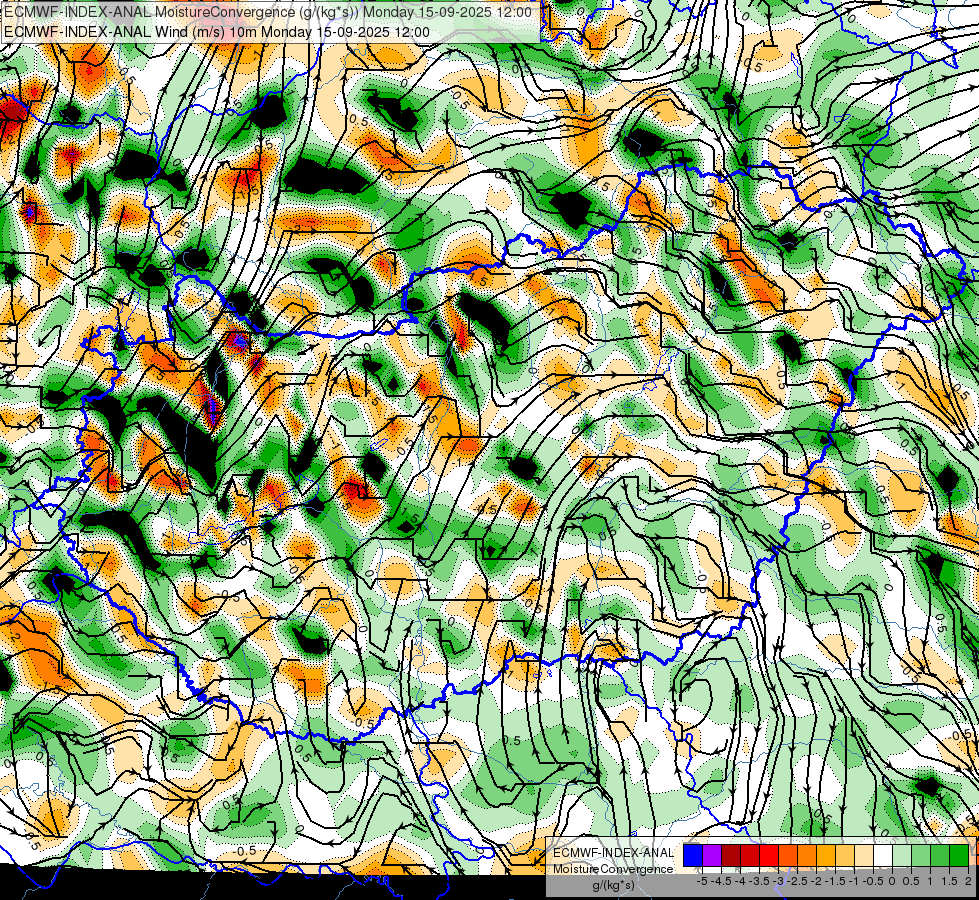This screenshot has height=900, width=979.
Task: Click the 1.5 tick label on legend scale
Action: pos(948,881)
